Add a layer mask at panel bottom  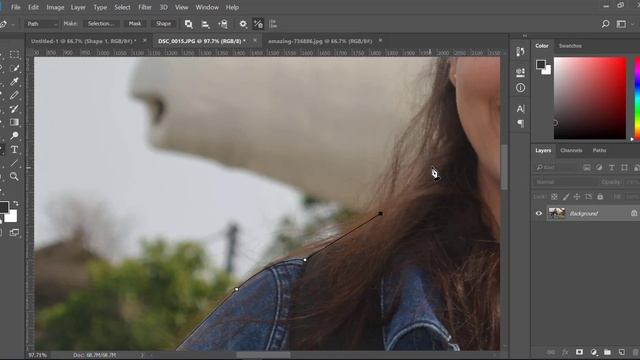click(579, 352)
